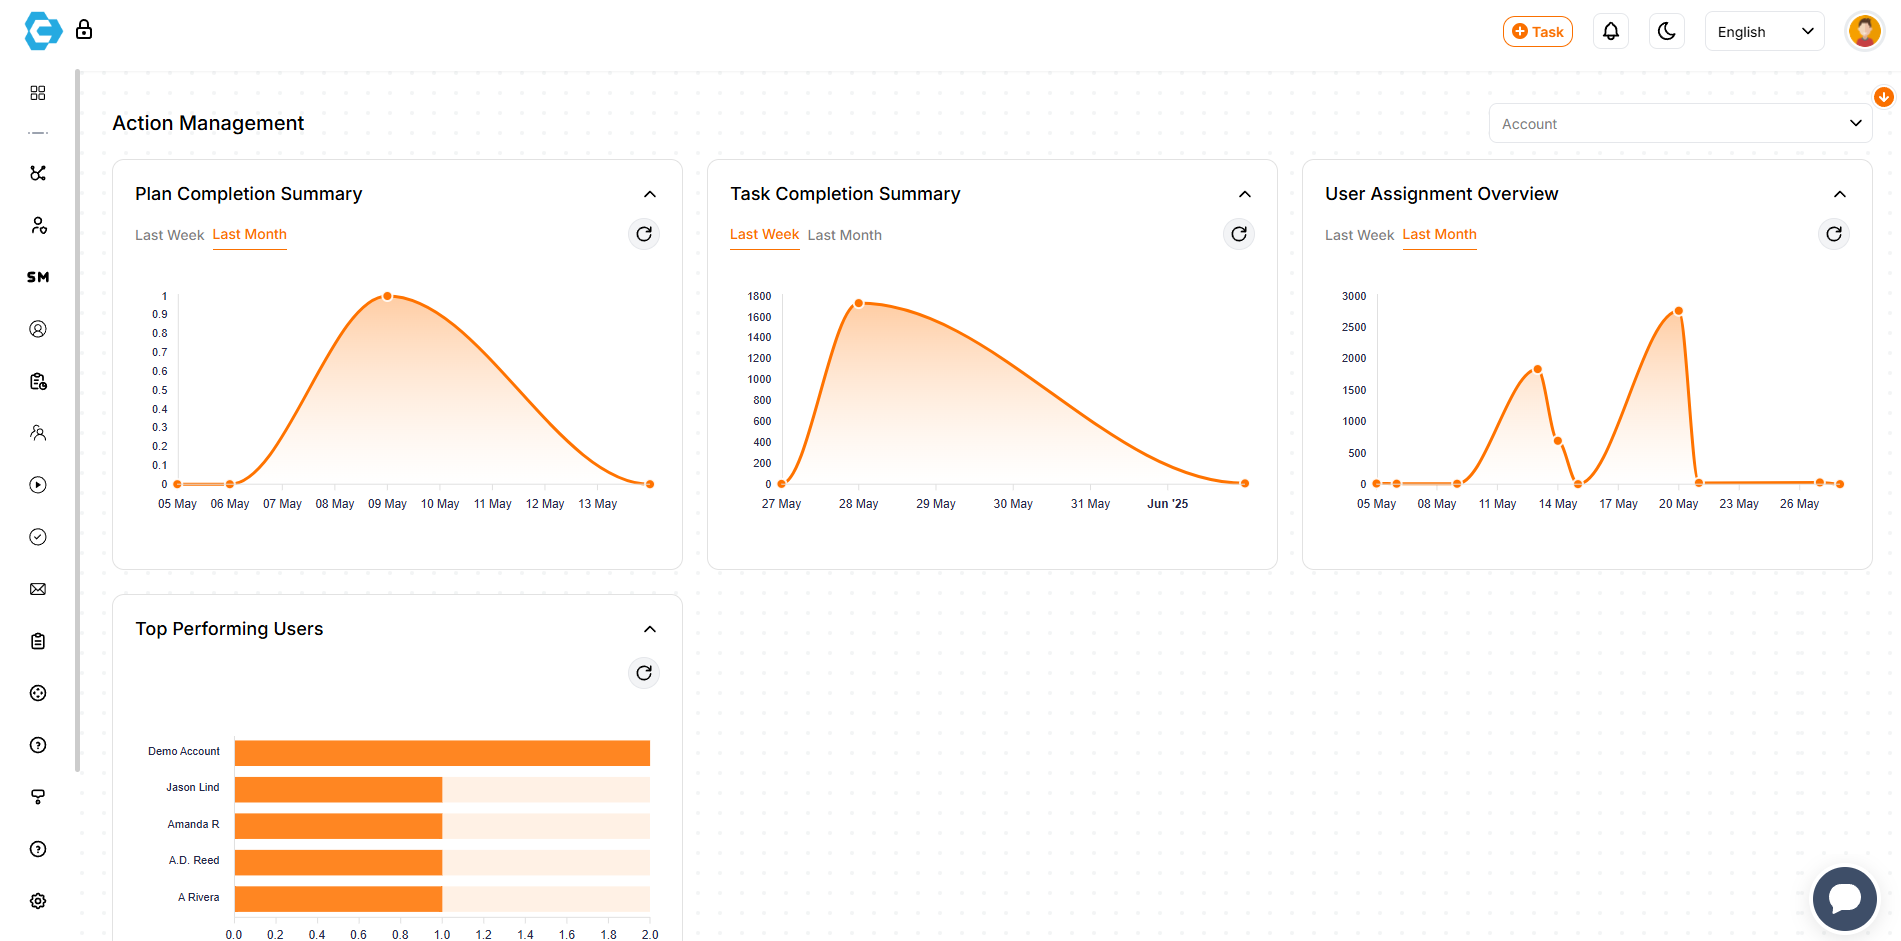The width and height of the screenshot is (1901, 941).
Task: Open the Account dropdown
Action: click(x=1680, y=124)
